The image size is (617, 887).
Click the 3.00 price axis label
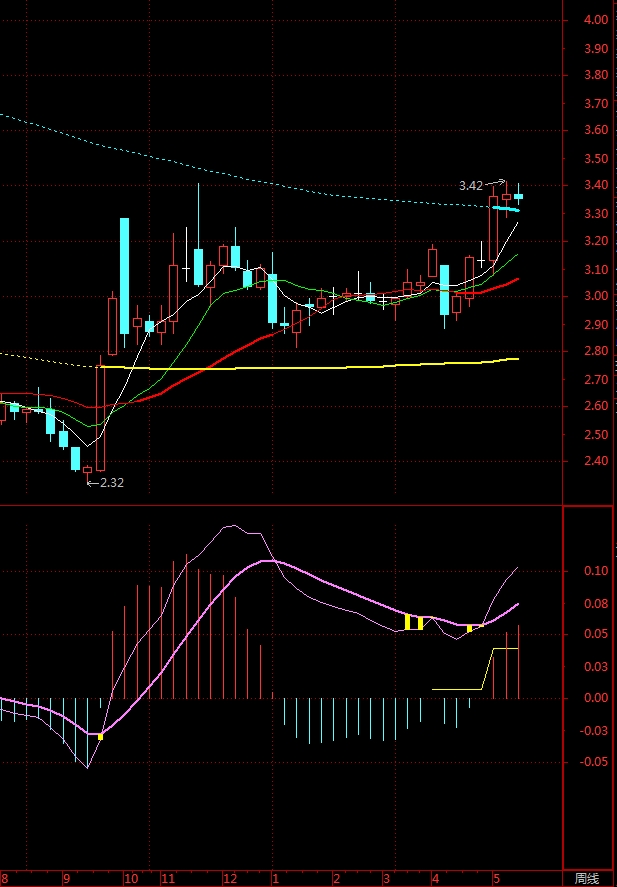[596, 296]
